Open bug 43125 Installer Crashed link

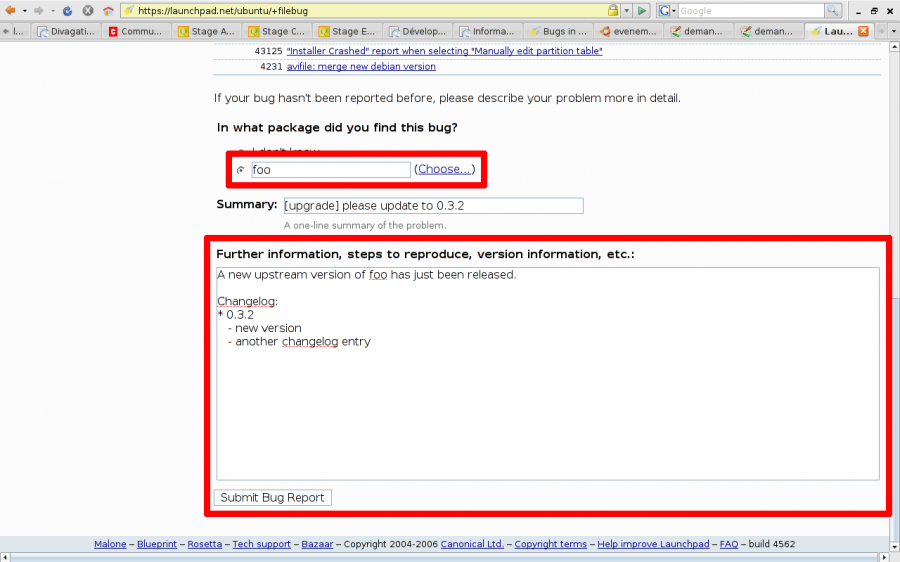[444, 51]
